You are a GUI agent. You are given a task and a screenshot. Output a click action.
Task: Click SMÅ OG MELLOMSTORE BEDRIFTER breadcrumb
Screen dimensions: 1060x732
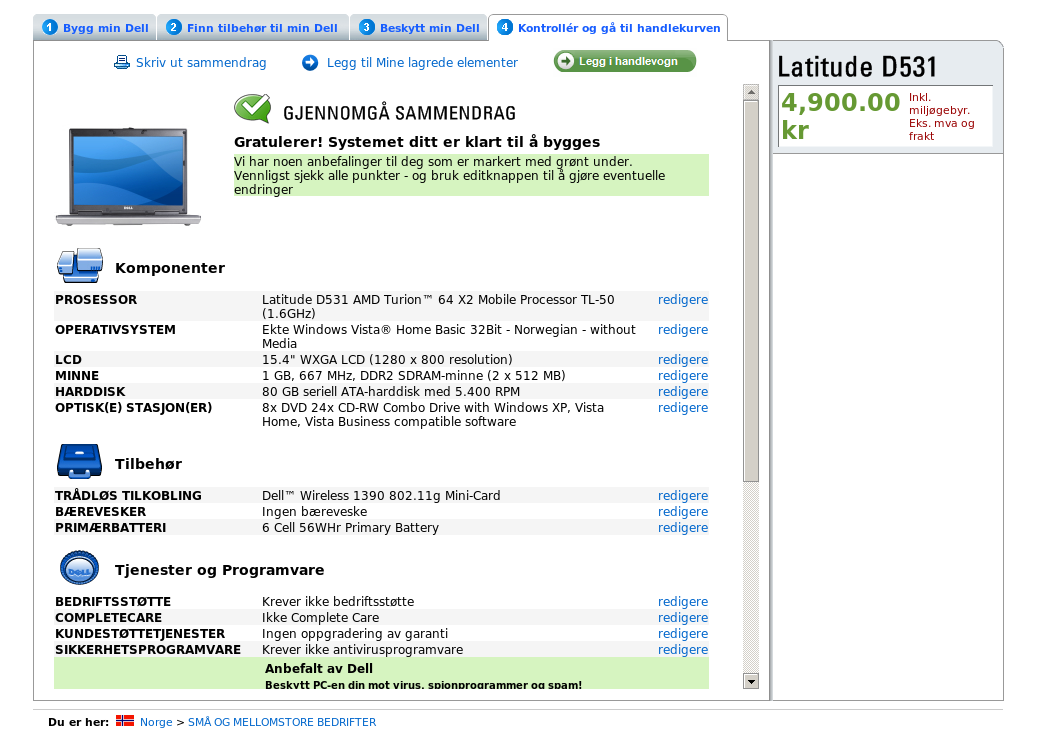(282, 722)
